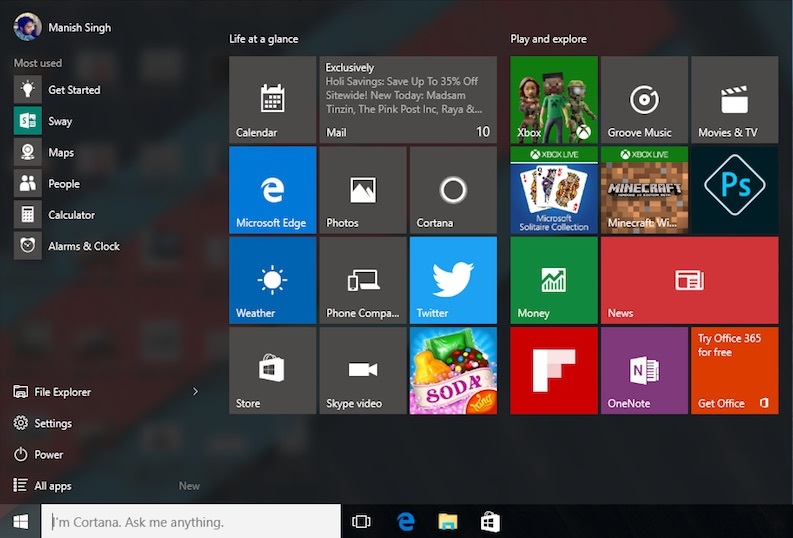Viewport: 793px width, 538px height.
Task: Open Settings from Start menu
Action: coord(42,423)
